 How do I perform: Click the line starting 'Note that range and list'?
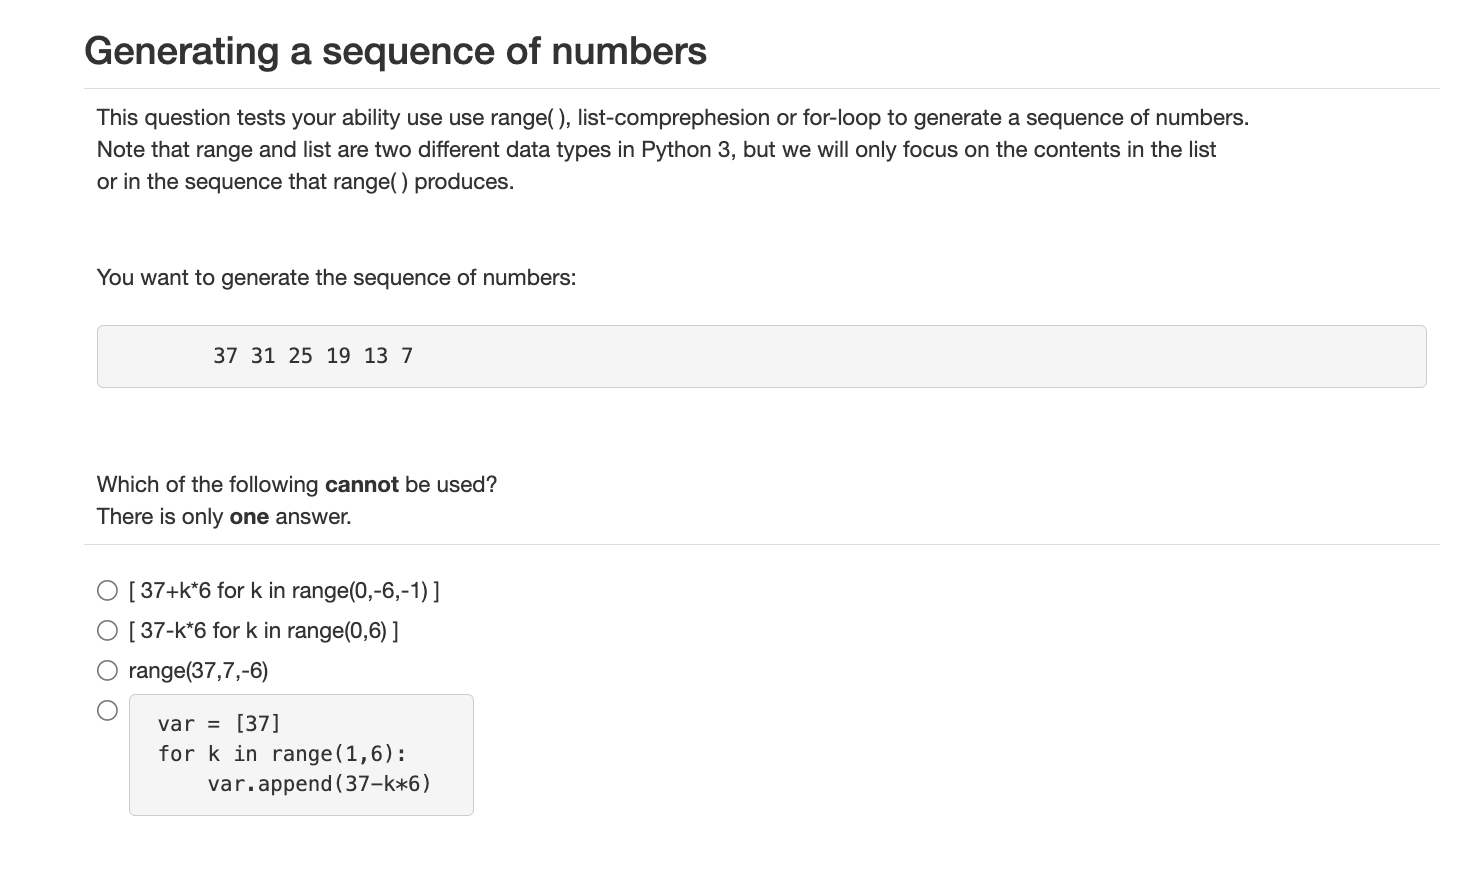657,150
